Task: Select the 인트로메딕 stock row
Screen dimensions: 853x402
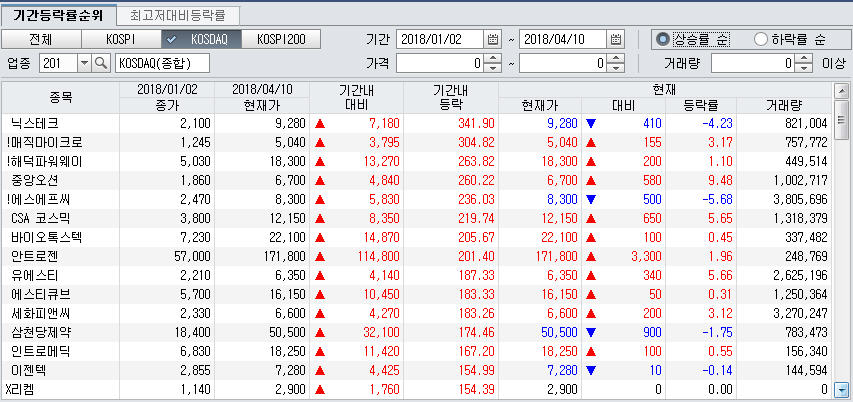Action: coord(417,351)
